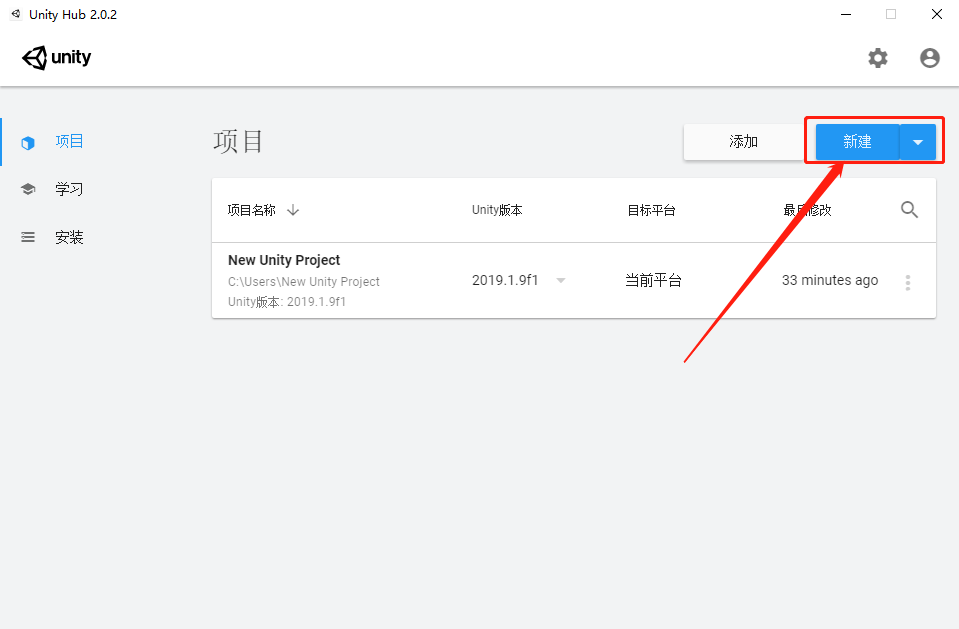The height and width of the screenshot is (629, 959).
Task: Click the Unity logo in header
Action: click(x=56, y=58)
